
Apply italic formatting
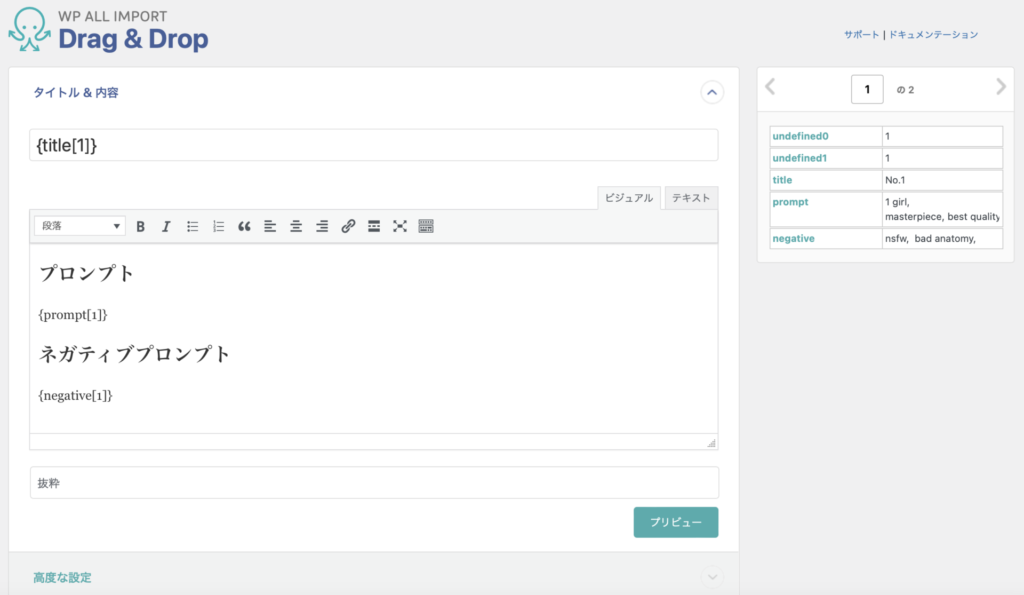[x=166, y=226]
